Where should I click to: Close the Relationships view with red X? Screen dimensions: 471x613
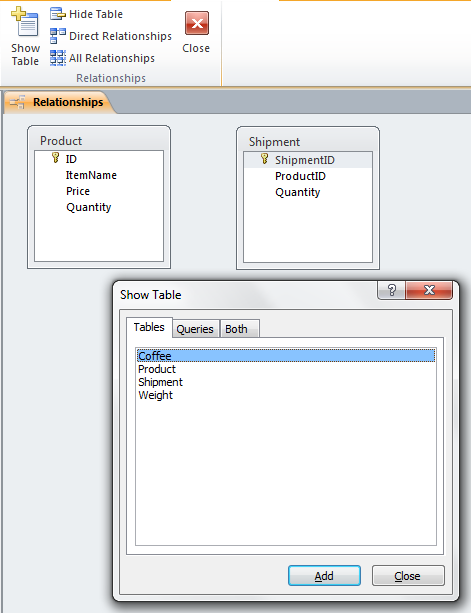tap(196, 33)
